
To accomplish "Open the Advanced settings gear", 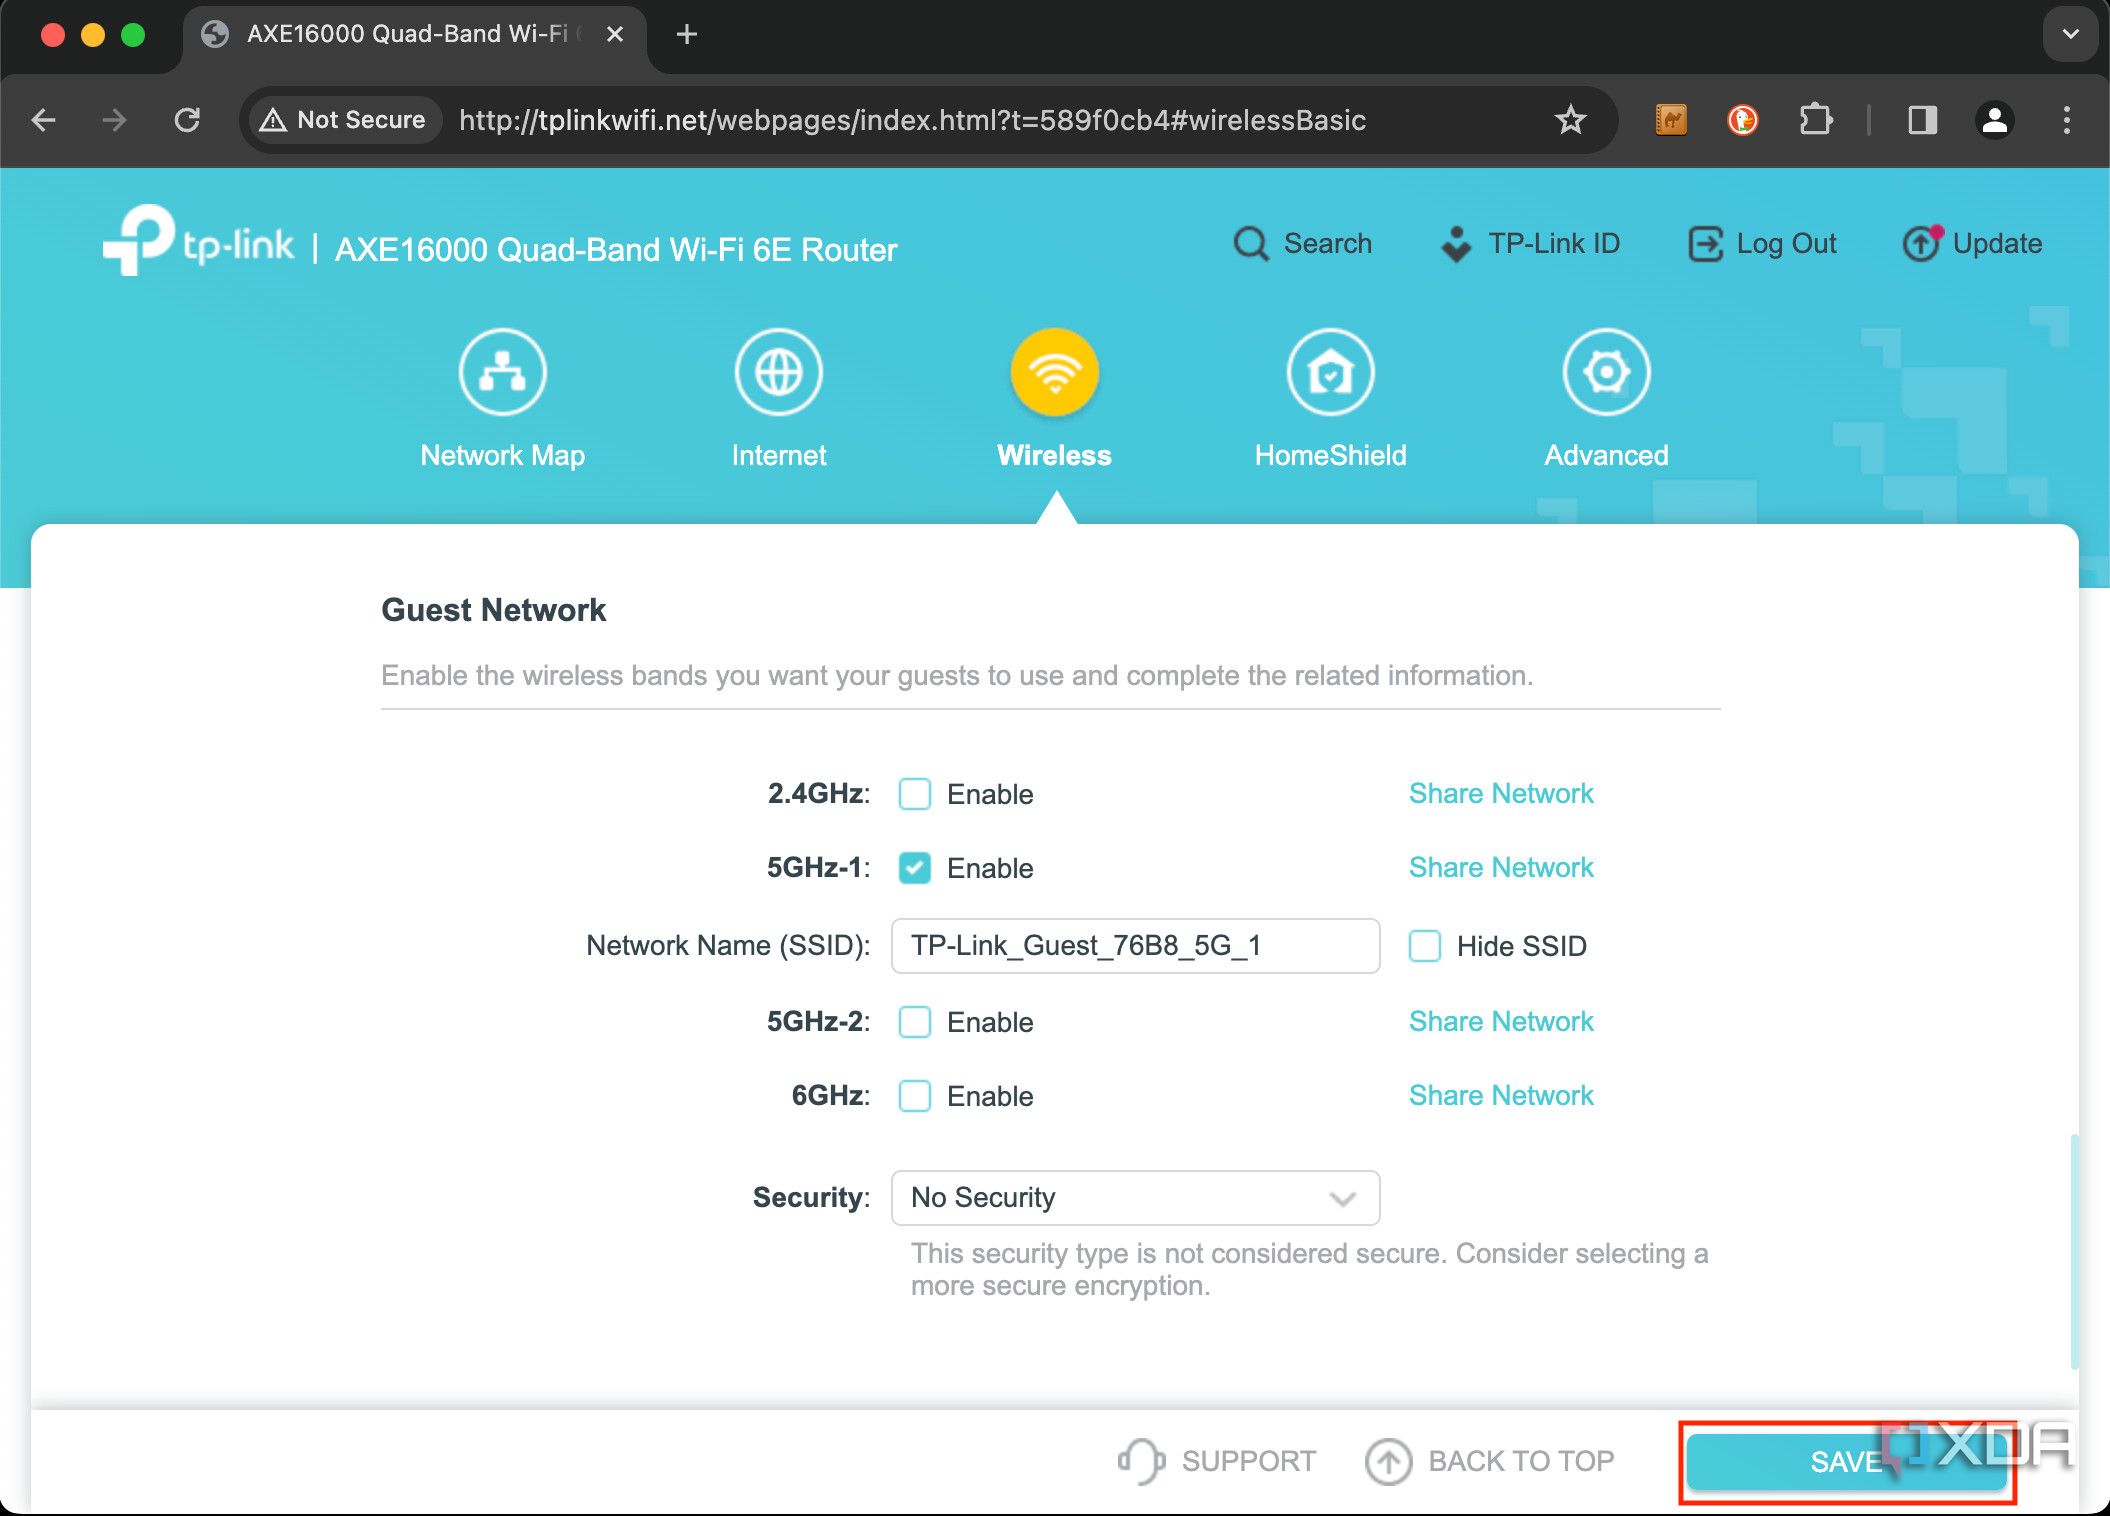I will 1605,371.
